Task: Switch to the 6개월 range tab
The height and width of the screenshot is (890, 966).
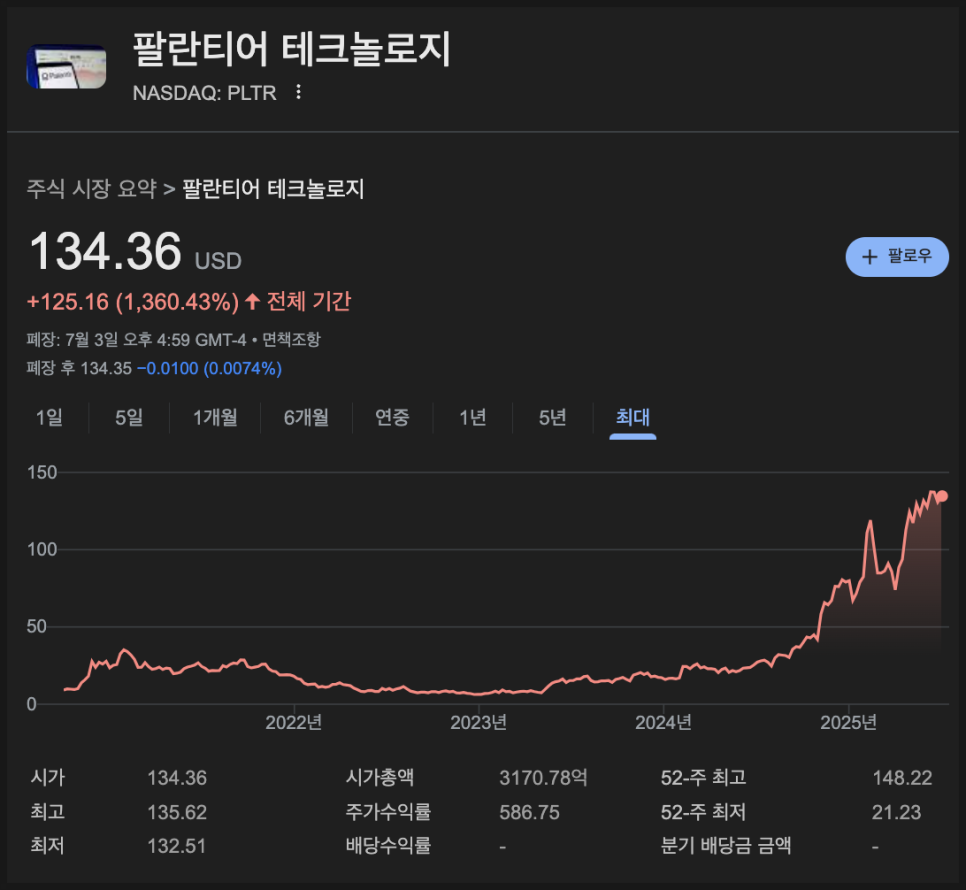Action: (306, 418)
